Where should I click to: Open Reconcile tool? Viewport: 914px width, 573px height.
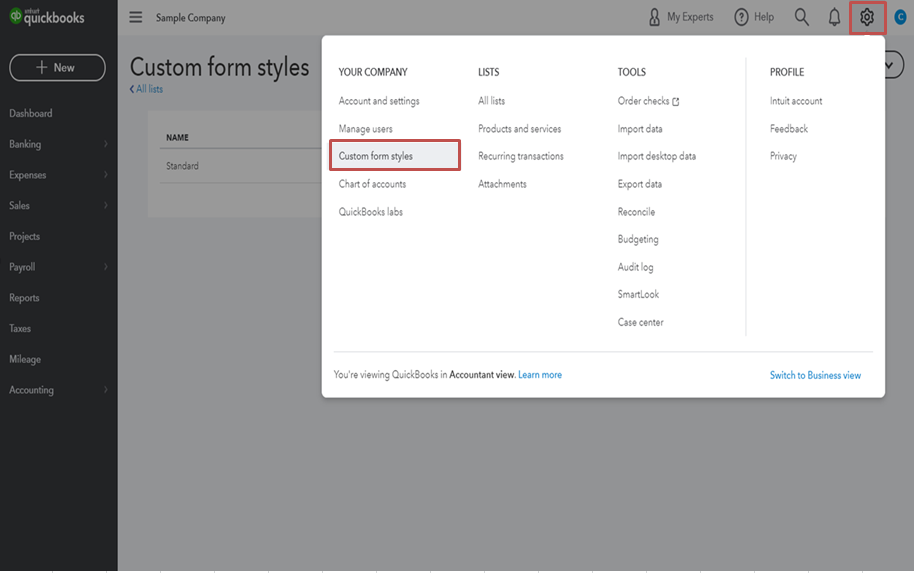click(636, 212)
